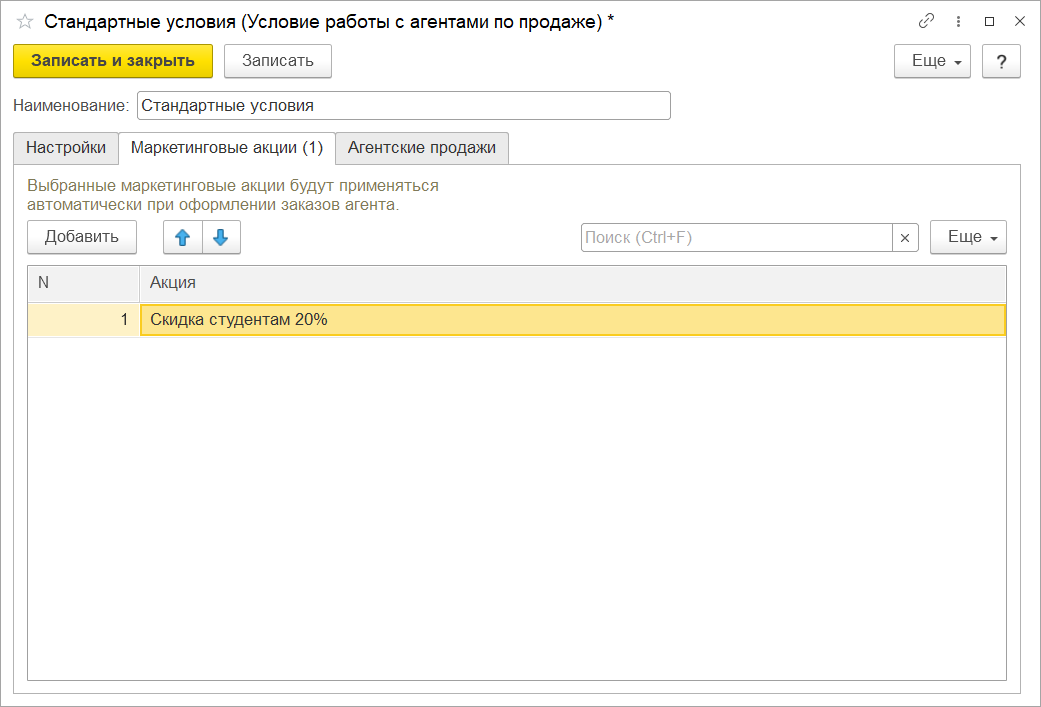Open the three-dot window options menu
Viewport: 1041px width, 707px height.
click(958, 21)
